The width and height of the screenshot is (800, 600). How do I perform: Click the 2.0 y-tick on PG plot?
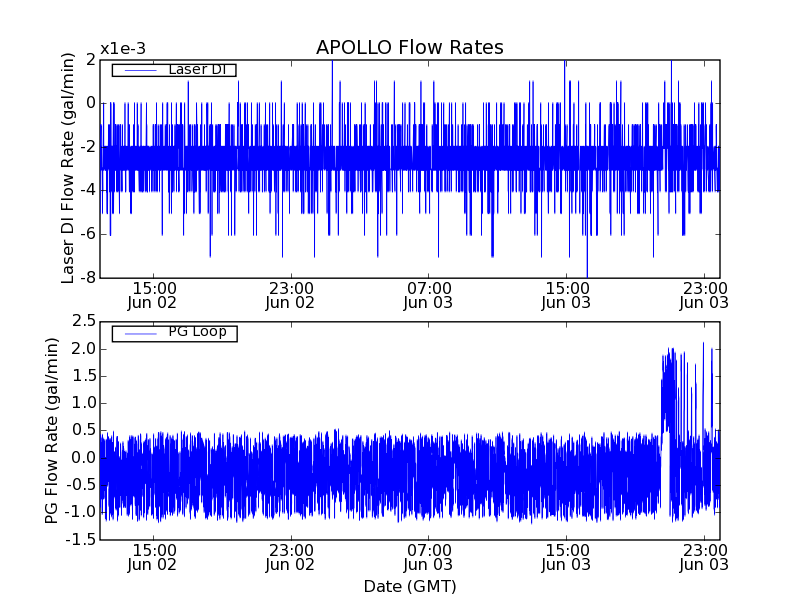[x=84, y=349]
